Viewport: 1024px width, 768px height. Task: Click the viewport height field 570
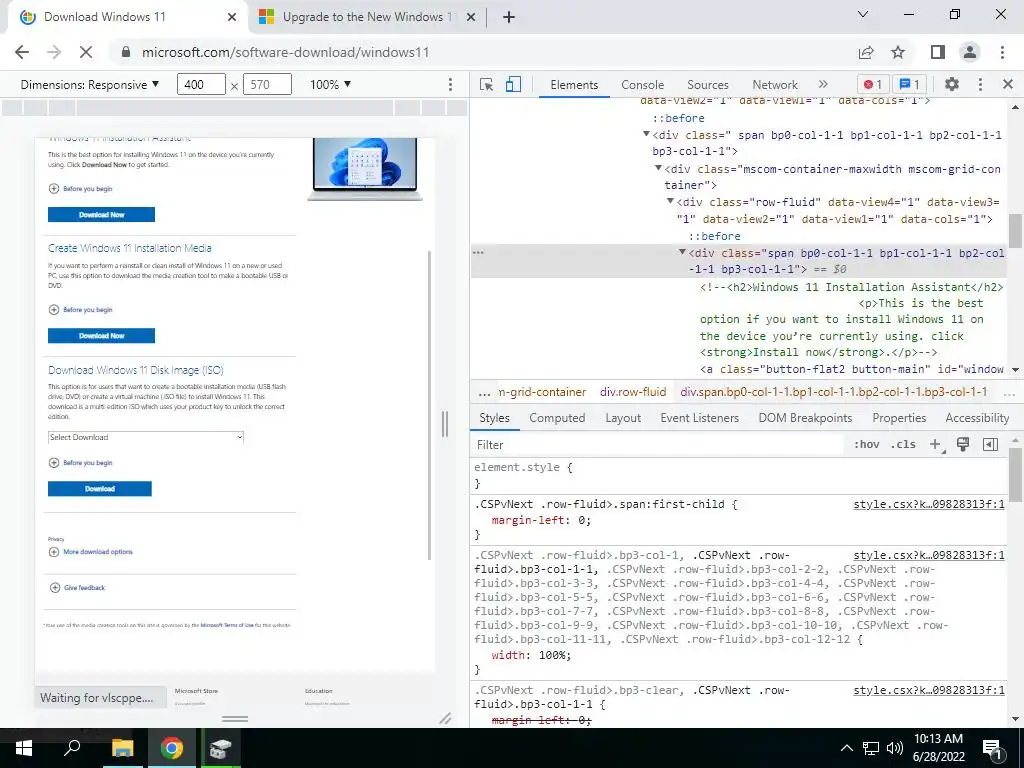pyautogui.click(x=267, y=84)
